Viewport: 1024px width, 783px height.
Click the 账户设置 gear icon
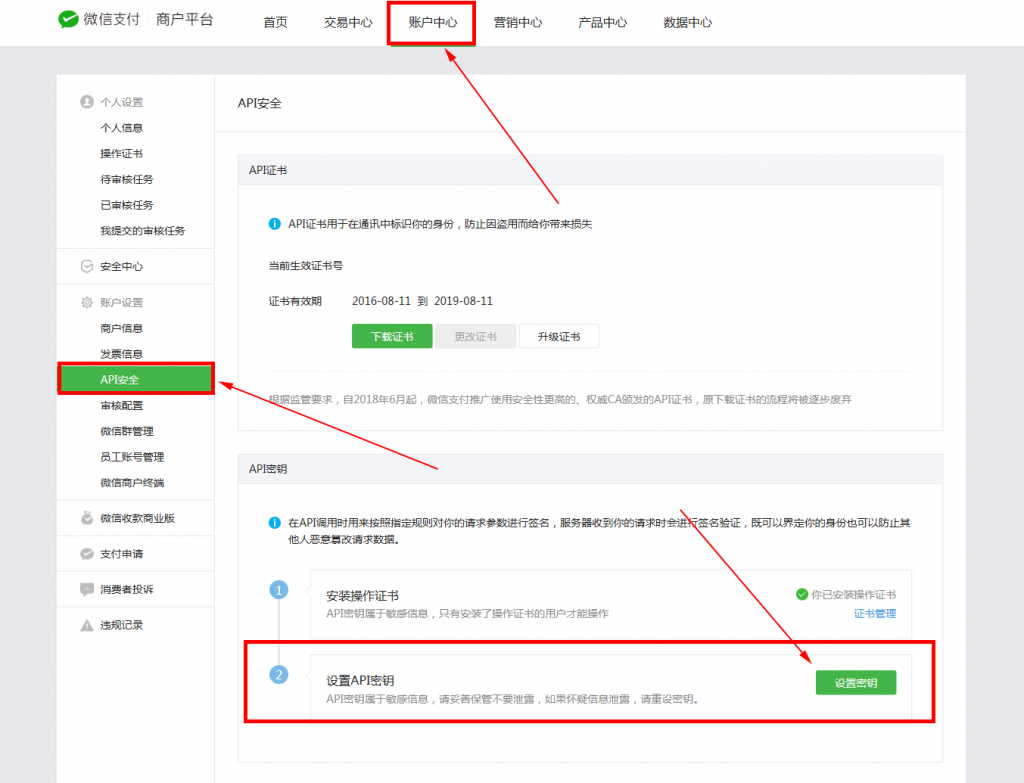(x=87, y=302)
